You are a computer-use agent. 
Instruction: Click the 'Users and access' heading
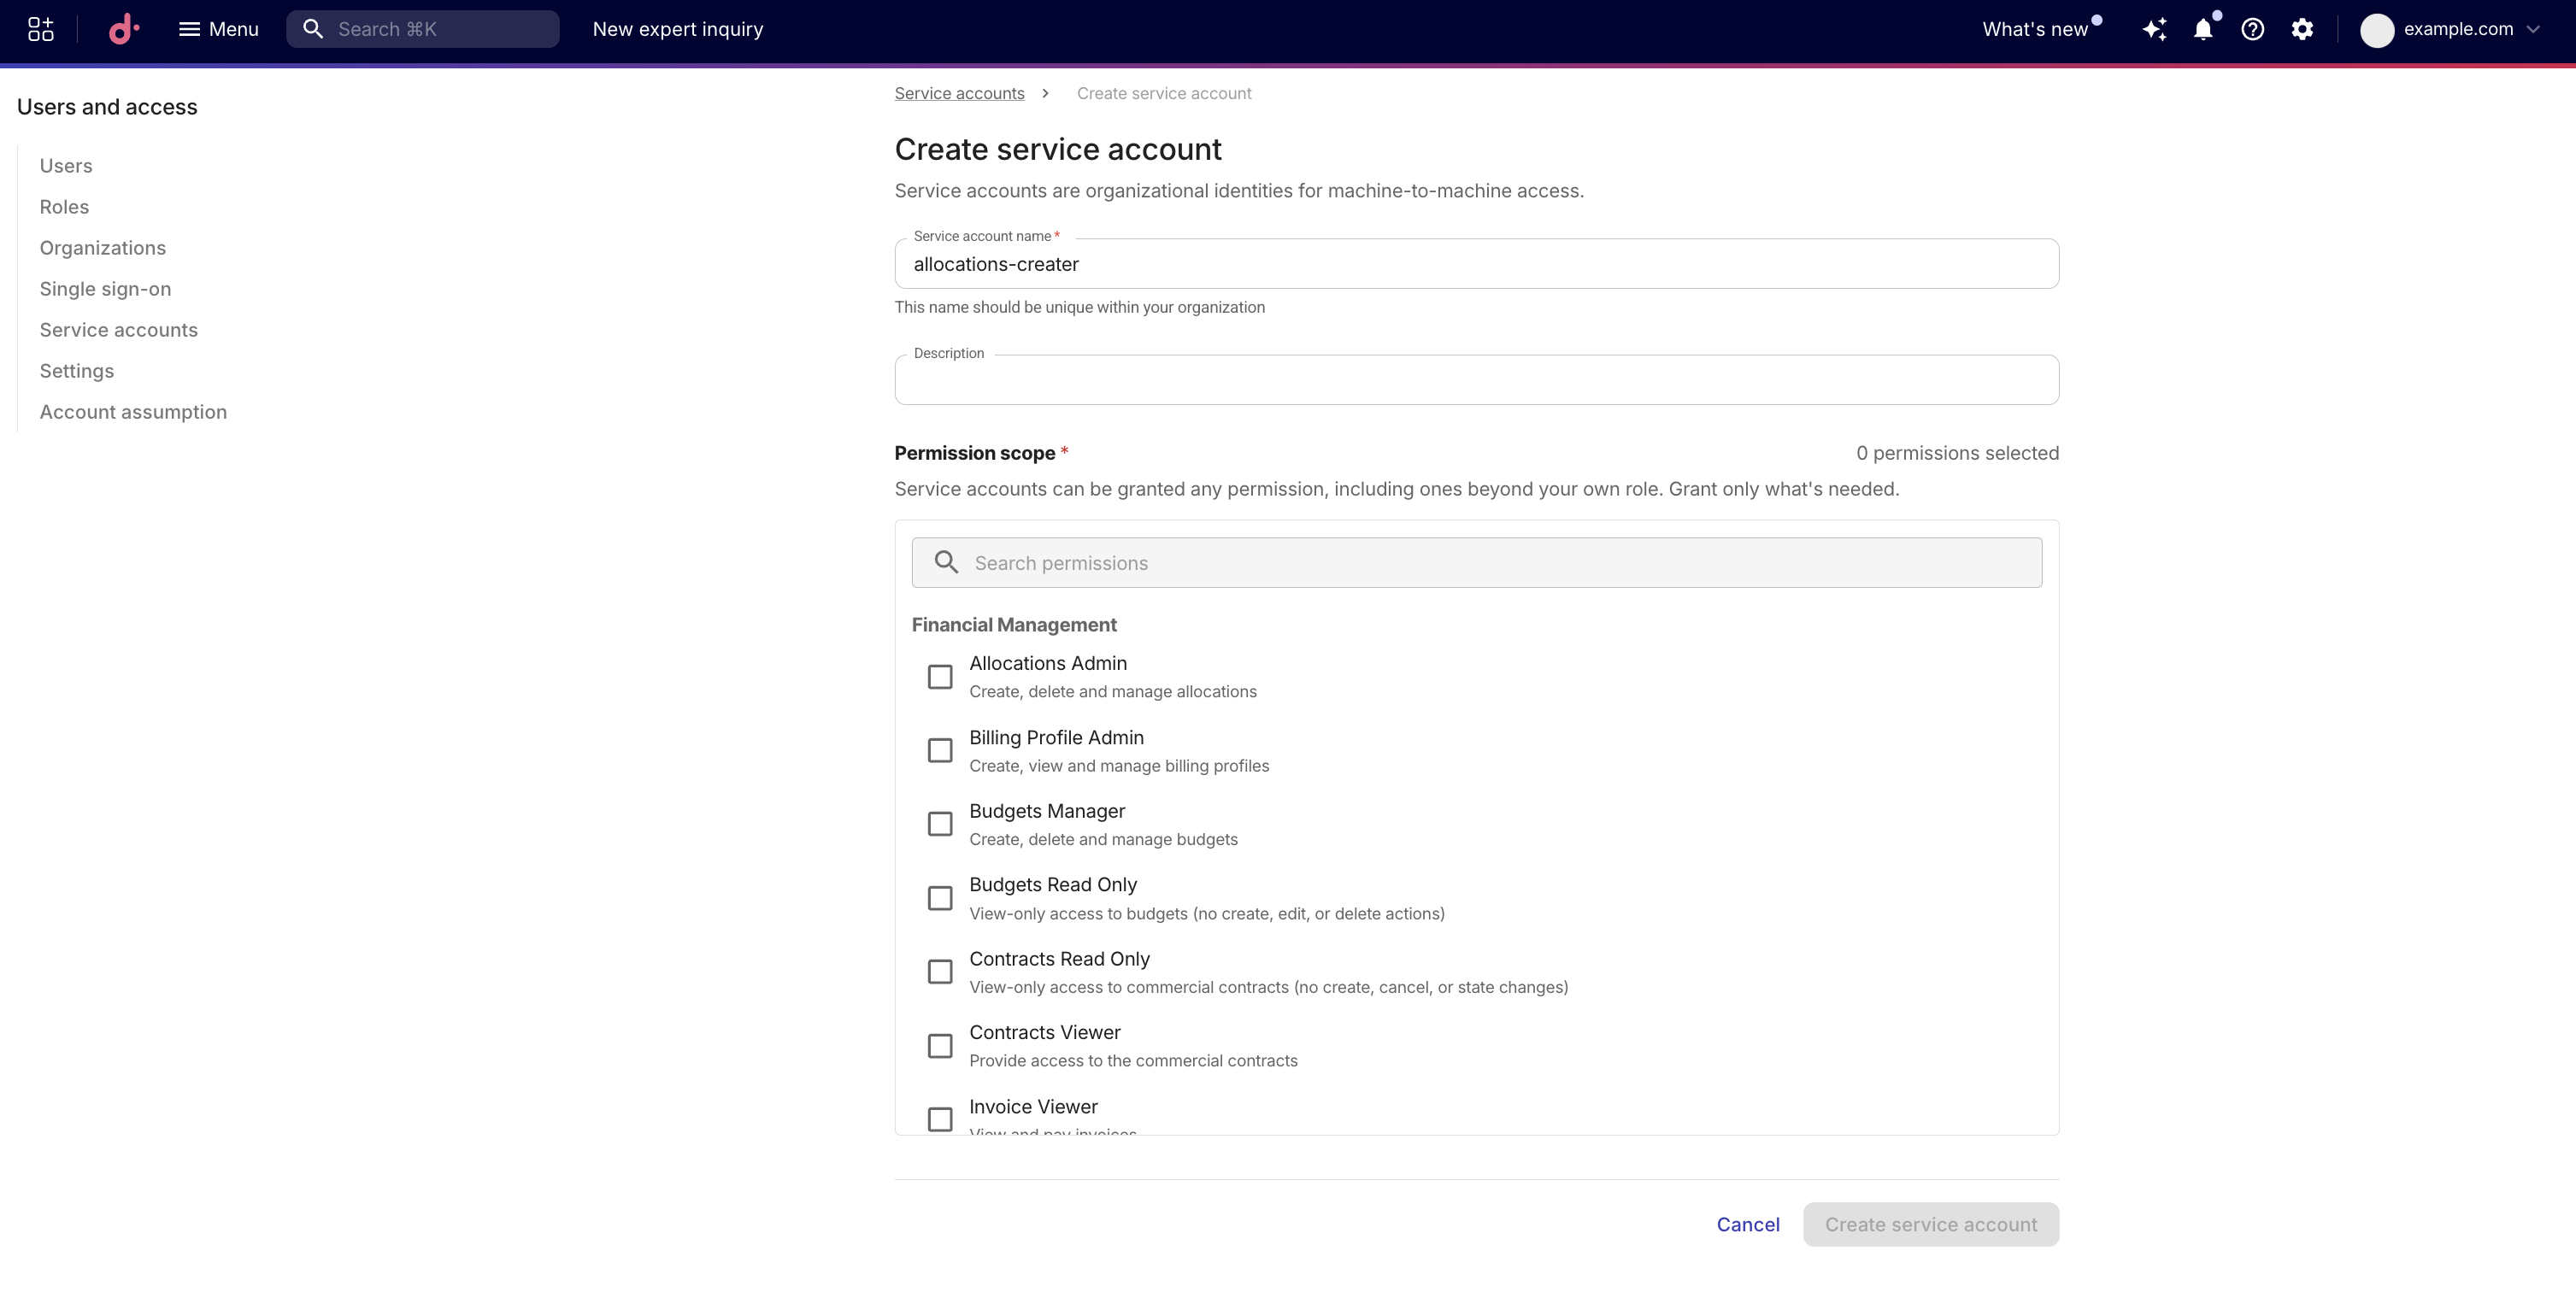pos(107,107)
